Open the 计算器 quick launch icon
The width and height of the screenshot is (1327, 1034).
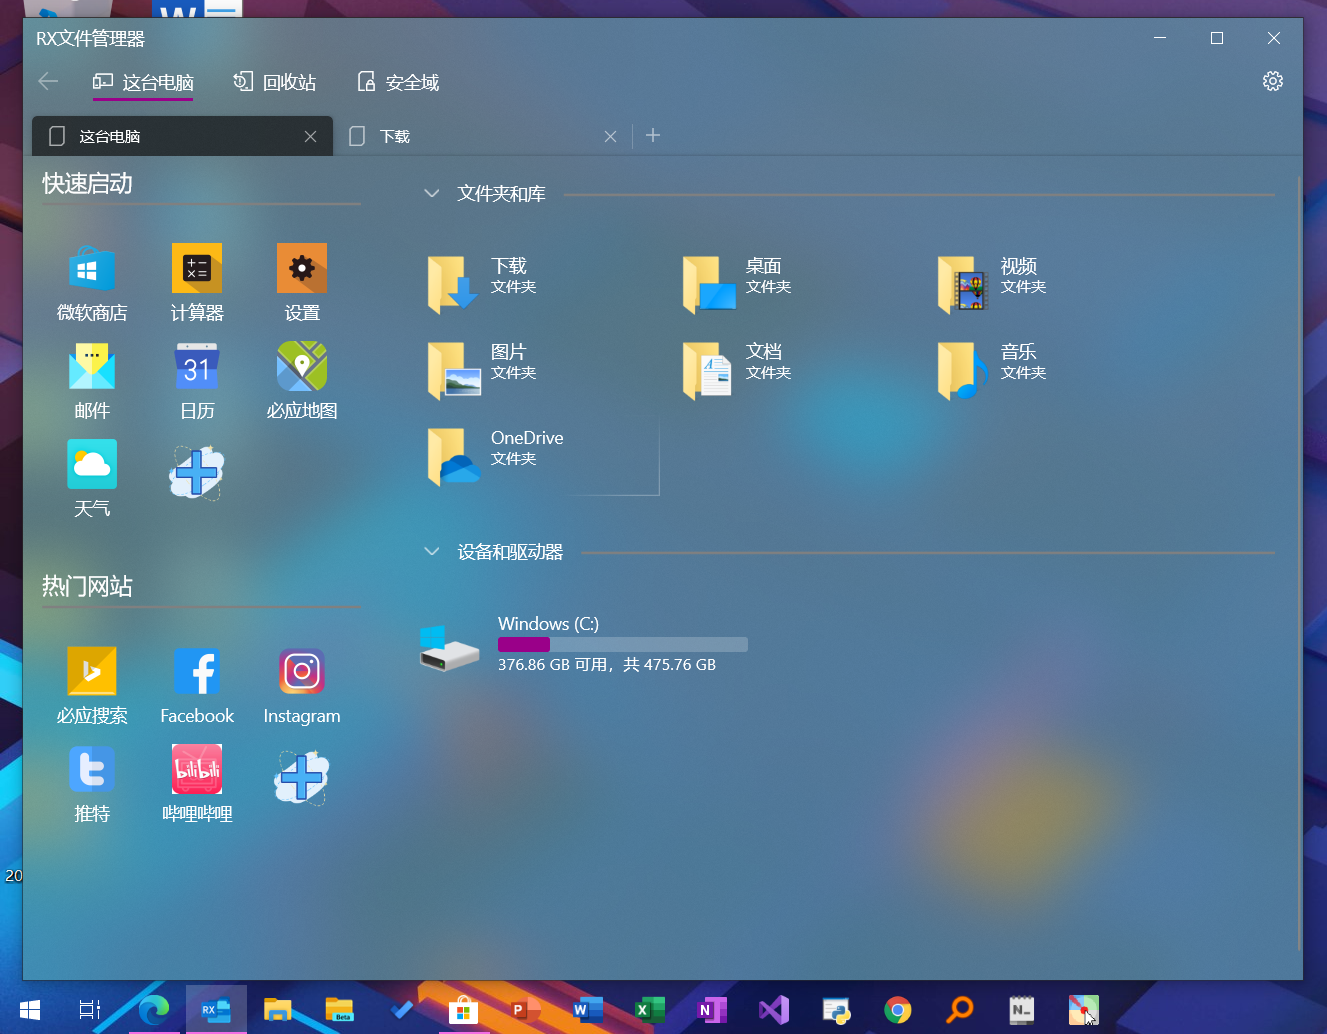pyautogui.click(x=196, y=268)
